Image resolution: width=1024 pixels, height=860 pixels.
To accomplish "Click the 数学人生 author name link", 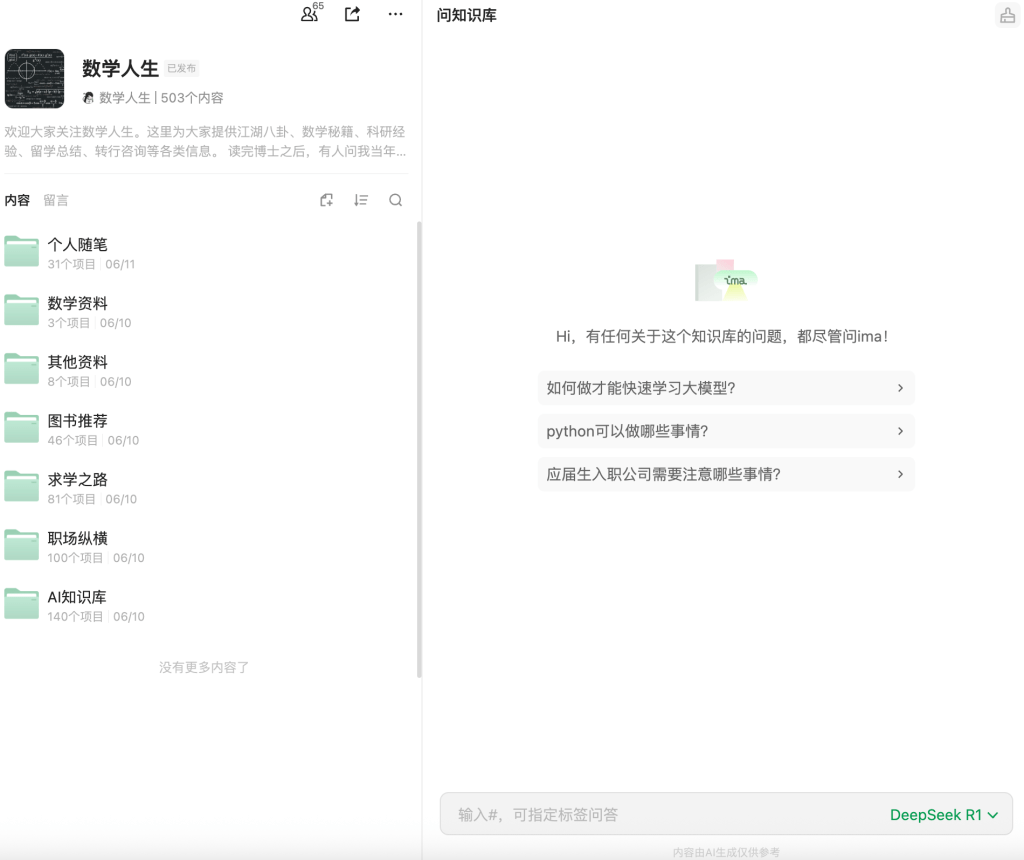I will pyautogui.click(x=124, y=98).
